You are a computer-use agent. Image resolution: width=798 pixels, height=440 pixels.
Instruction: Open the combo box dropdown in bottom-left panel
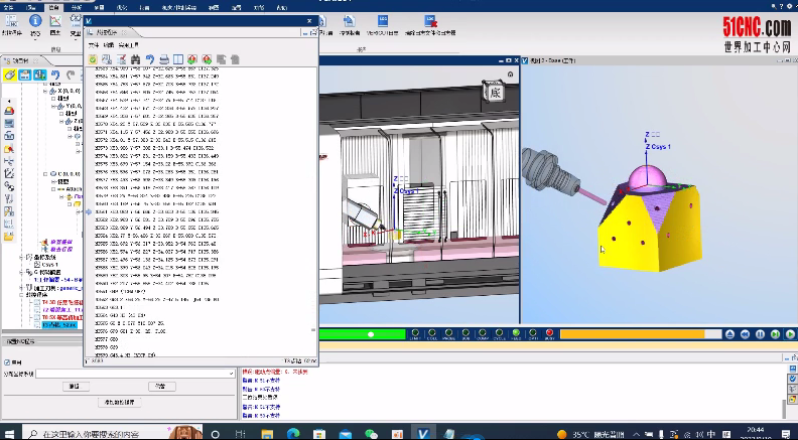(x=231, y=373)
